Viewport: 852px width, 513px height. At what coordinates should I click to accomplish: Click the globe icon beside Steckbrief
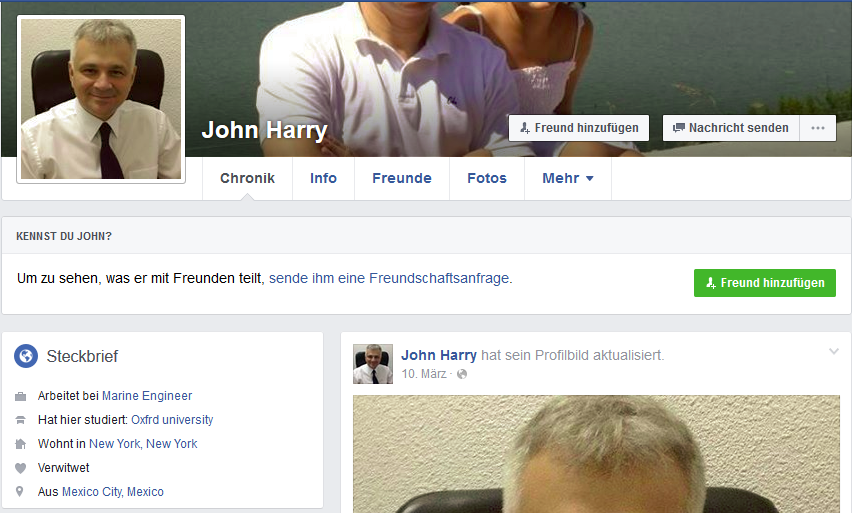26,356
